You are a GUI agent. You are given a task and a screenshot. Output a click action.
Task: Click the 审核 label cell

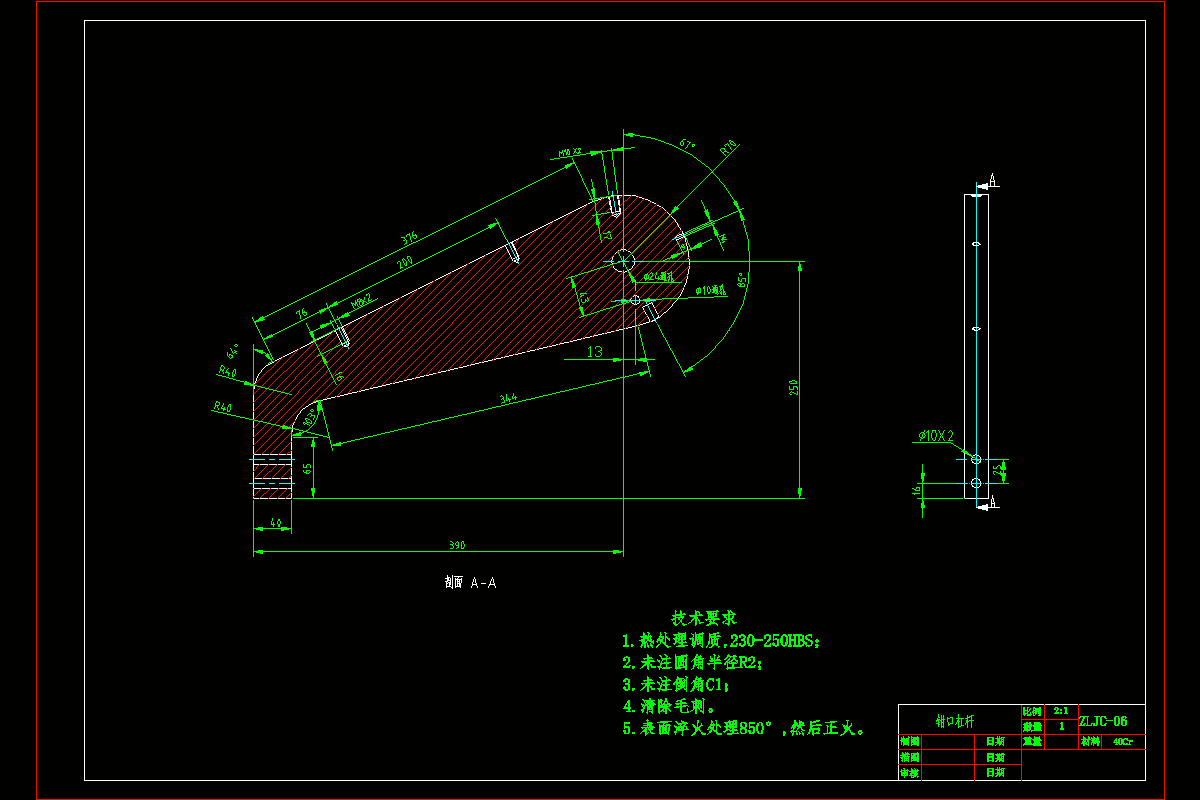pos(910,773)
